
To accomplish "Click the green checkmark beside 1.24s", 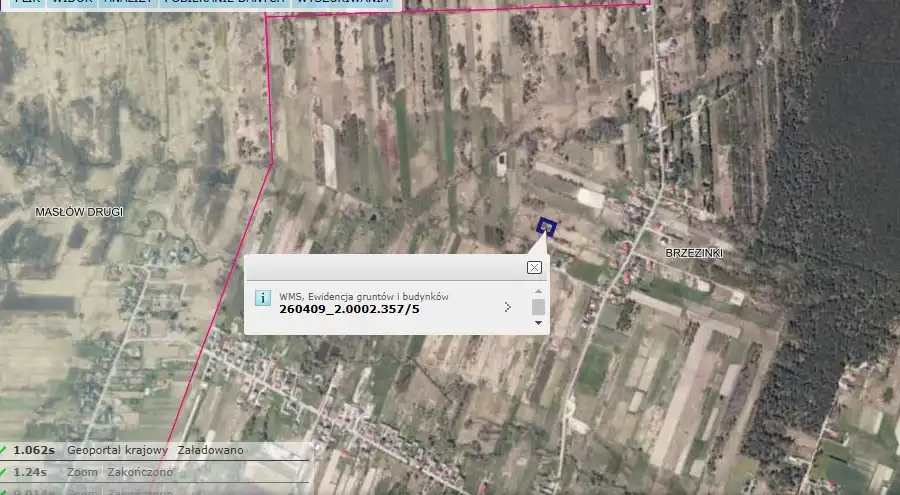I will 5,472.
